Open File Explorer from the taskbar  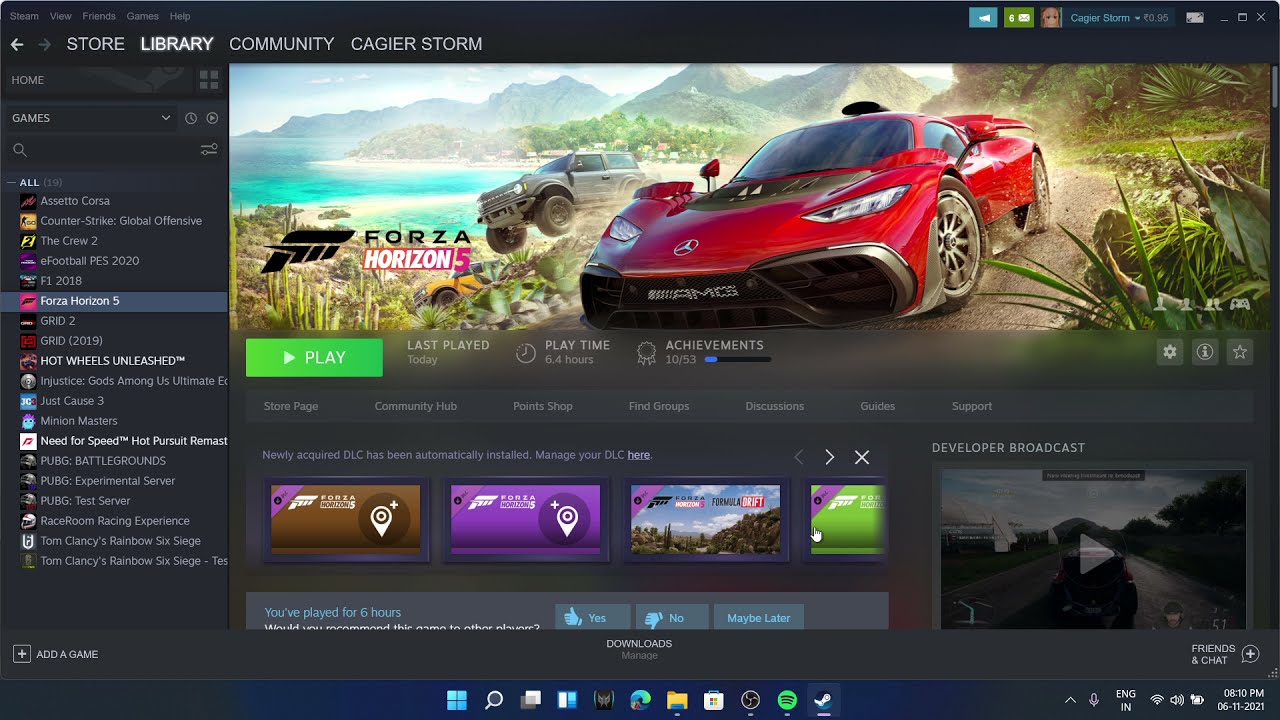pos(677,700)
